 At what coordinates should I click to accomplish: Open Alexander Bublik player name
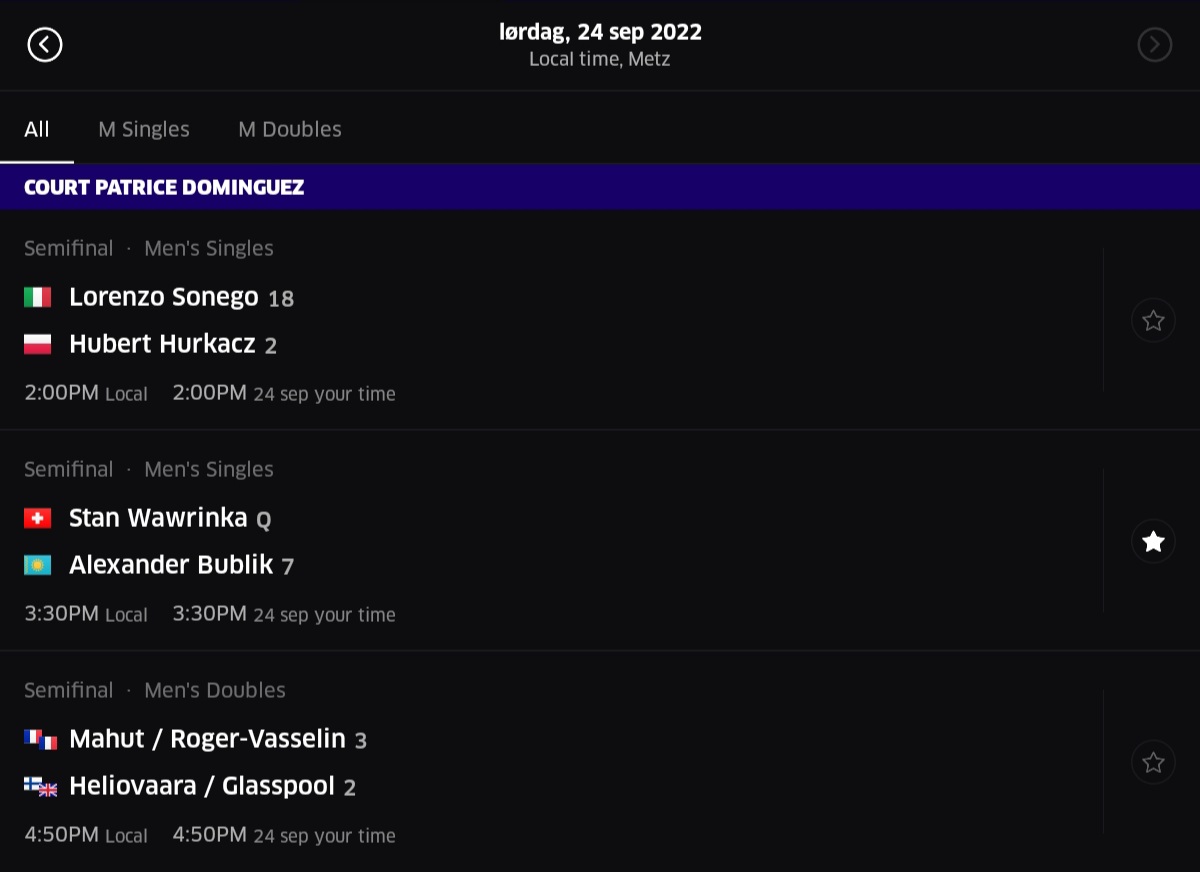pos(171,565)
